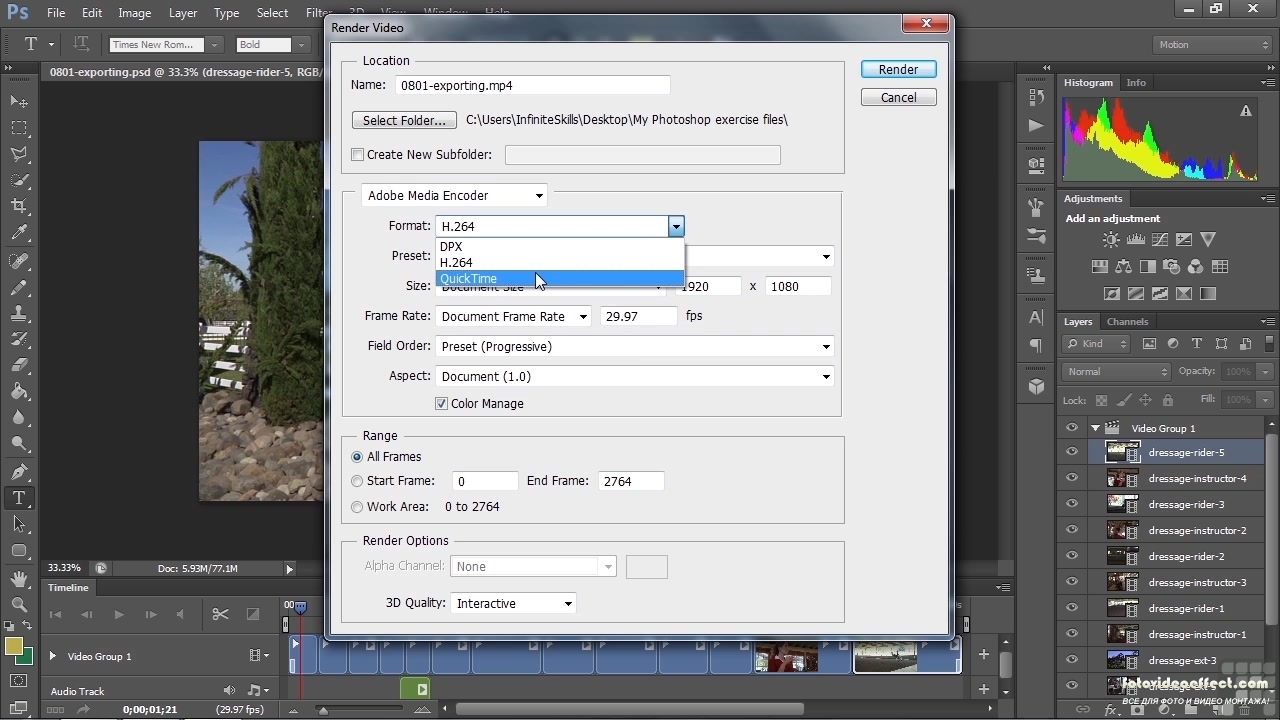Add a Photo Filter adjustment
Screen dimensions: 1280x720
coord(1172,267)
